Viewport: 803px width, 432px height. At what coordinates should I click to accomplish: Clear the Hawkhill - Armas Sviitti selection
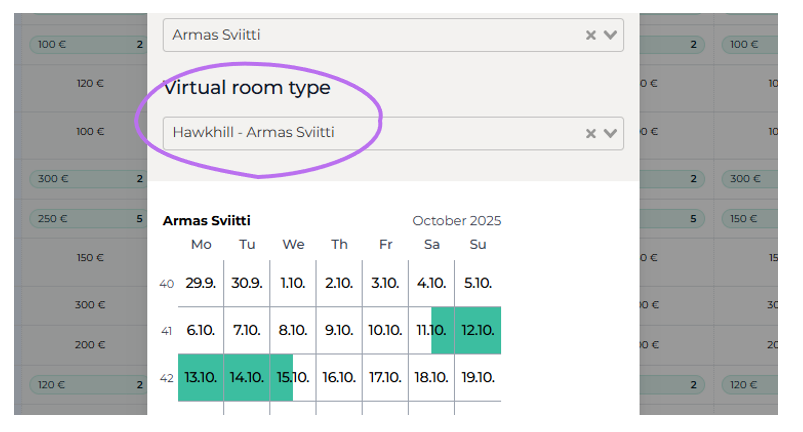(x=591, y=133)
